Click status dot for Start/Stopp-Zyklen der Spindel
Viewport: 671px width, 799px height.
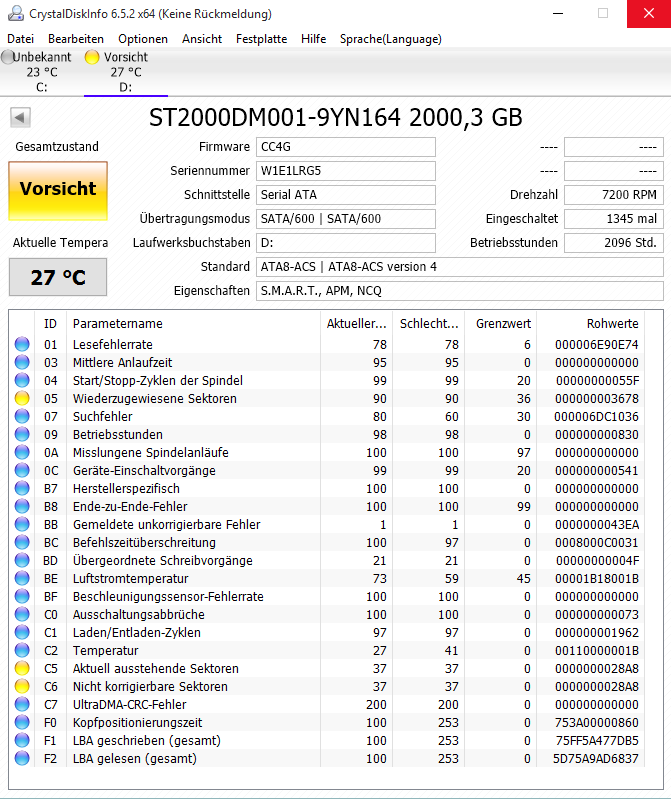22,380
